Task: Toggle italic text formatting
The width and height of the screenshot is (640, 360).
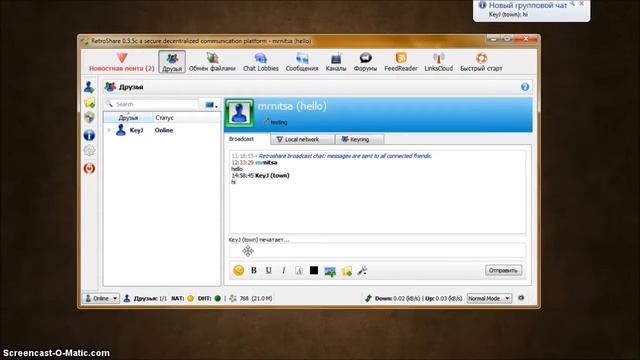Action: [x=284, y=270]
